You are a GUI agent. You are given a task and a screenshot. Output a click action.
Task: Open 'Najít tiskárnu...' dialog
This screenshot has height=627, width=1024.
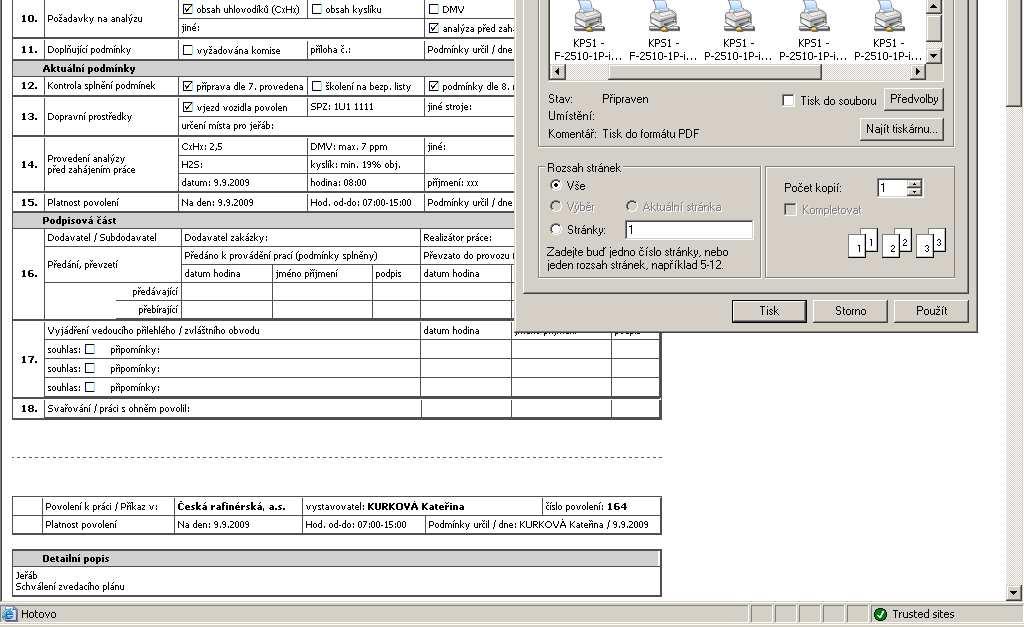901,129
